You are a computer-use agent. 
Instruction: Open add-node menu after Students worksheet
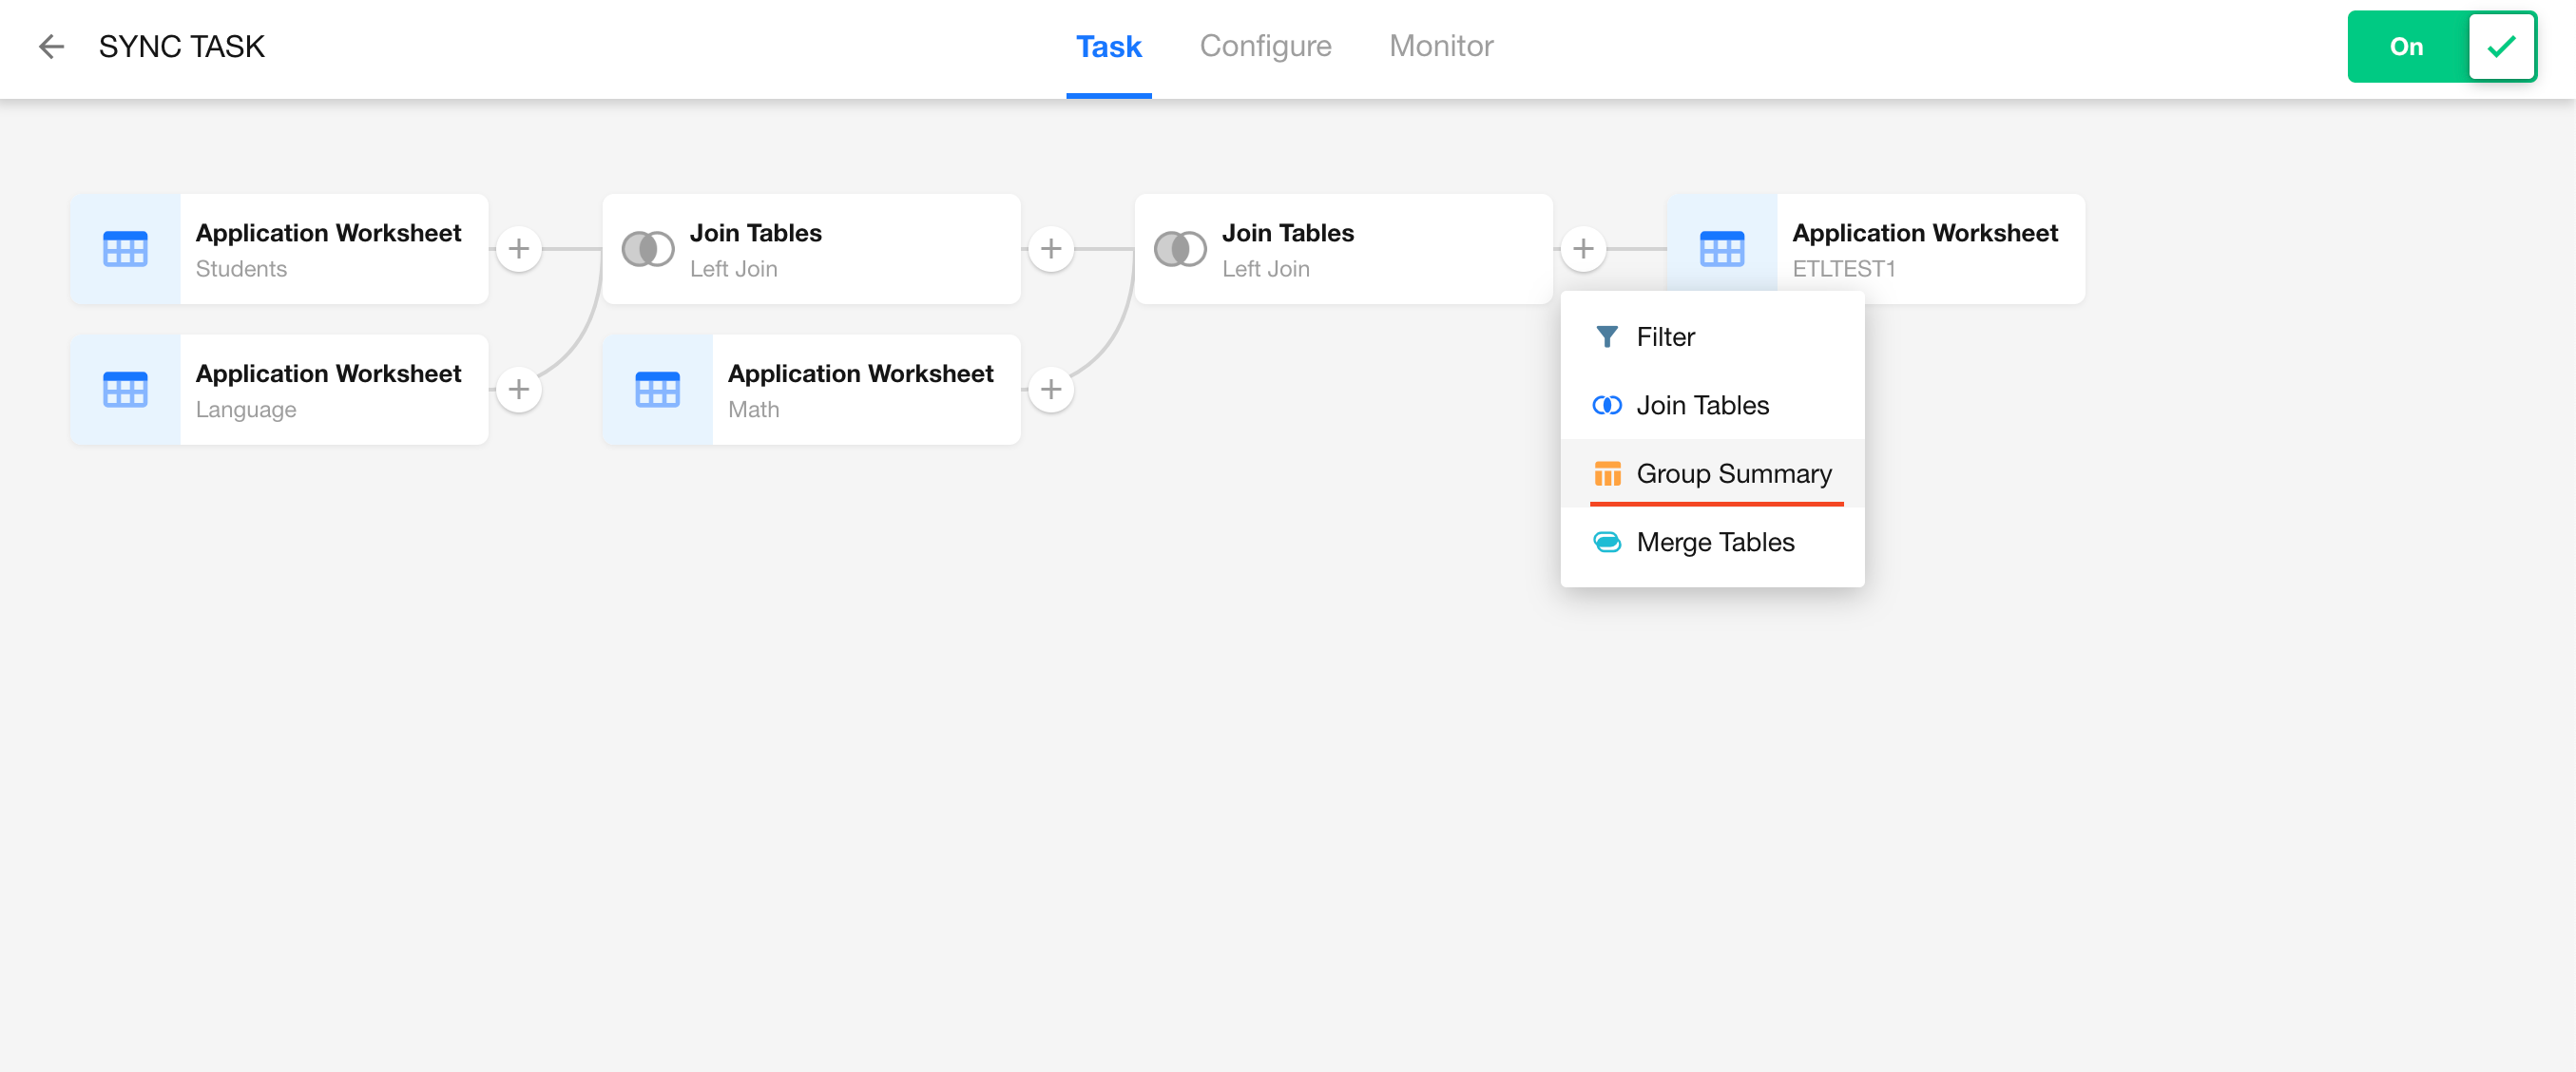point(519,249)
